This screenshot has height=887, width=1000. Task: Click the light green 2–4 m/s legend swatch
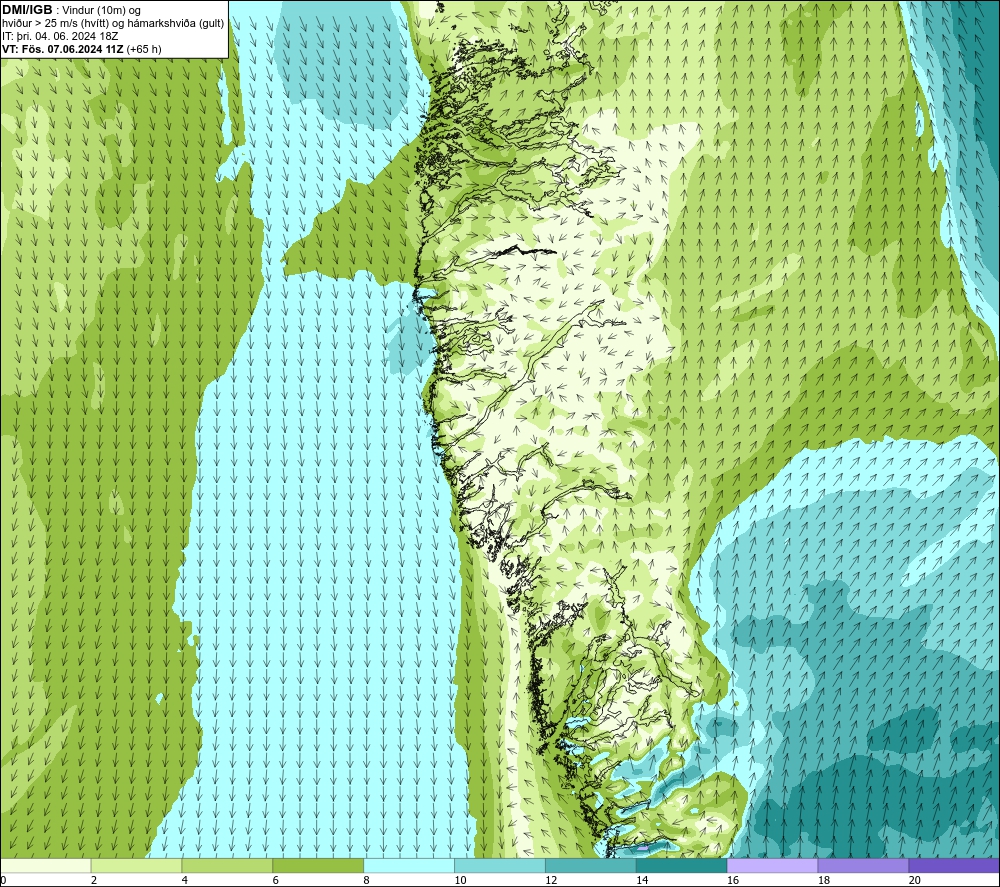click(x=136, y=865)
